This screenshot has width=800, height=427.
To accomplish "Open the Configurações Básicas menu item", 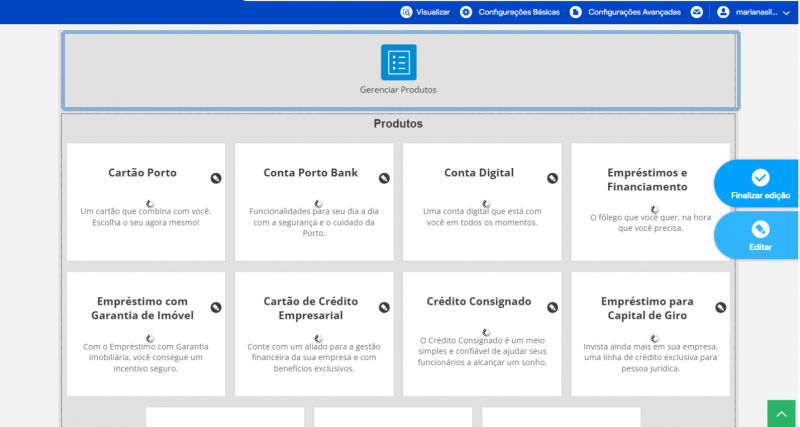I will point(519,12).
